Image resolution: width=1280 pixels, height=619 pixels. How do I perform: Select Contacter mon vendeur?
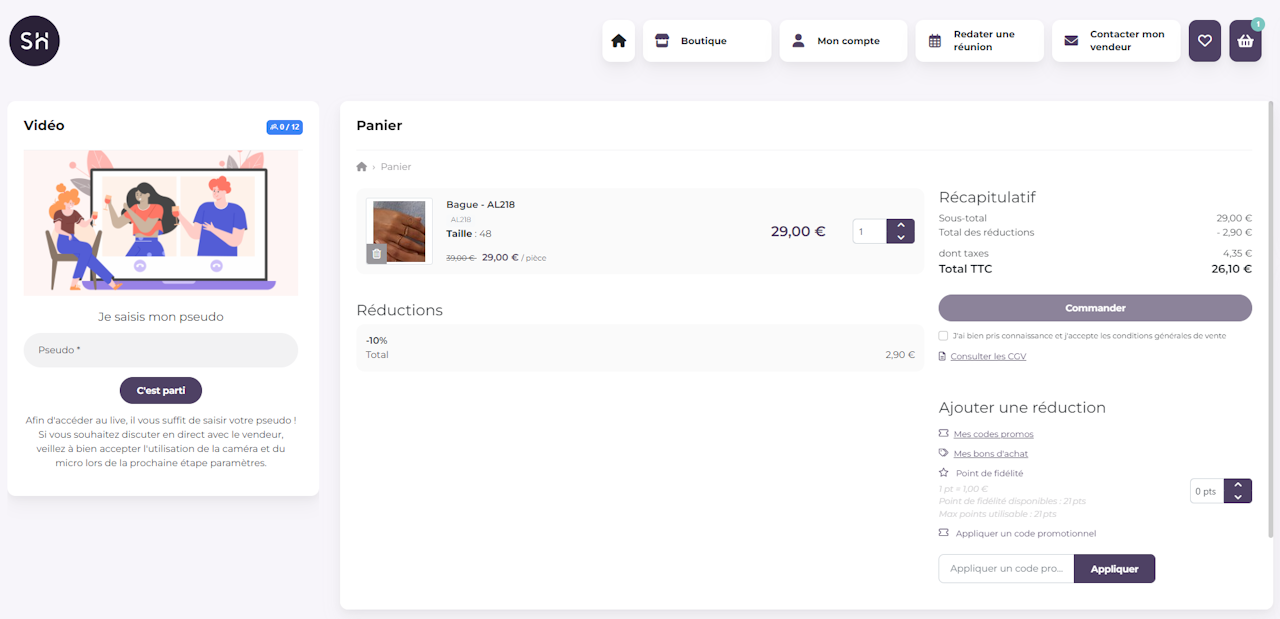1115,41
